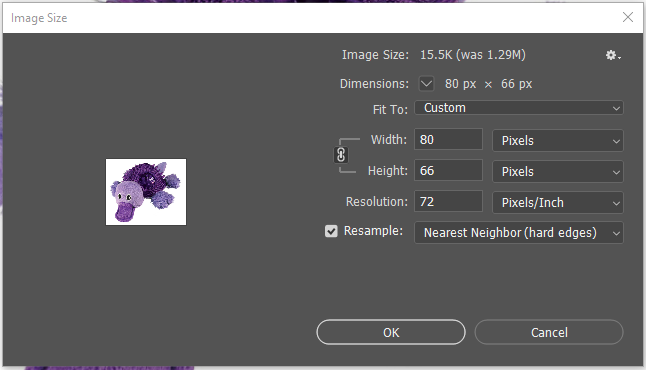646x370 pixels.
Task: Expand the Fit To Custom dropdown
Action: 519,108
